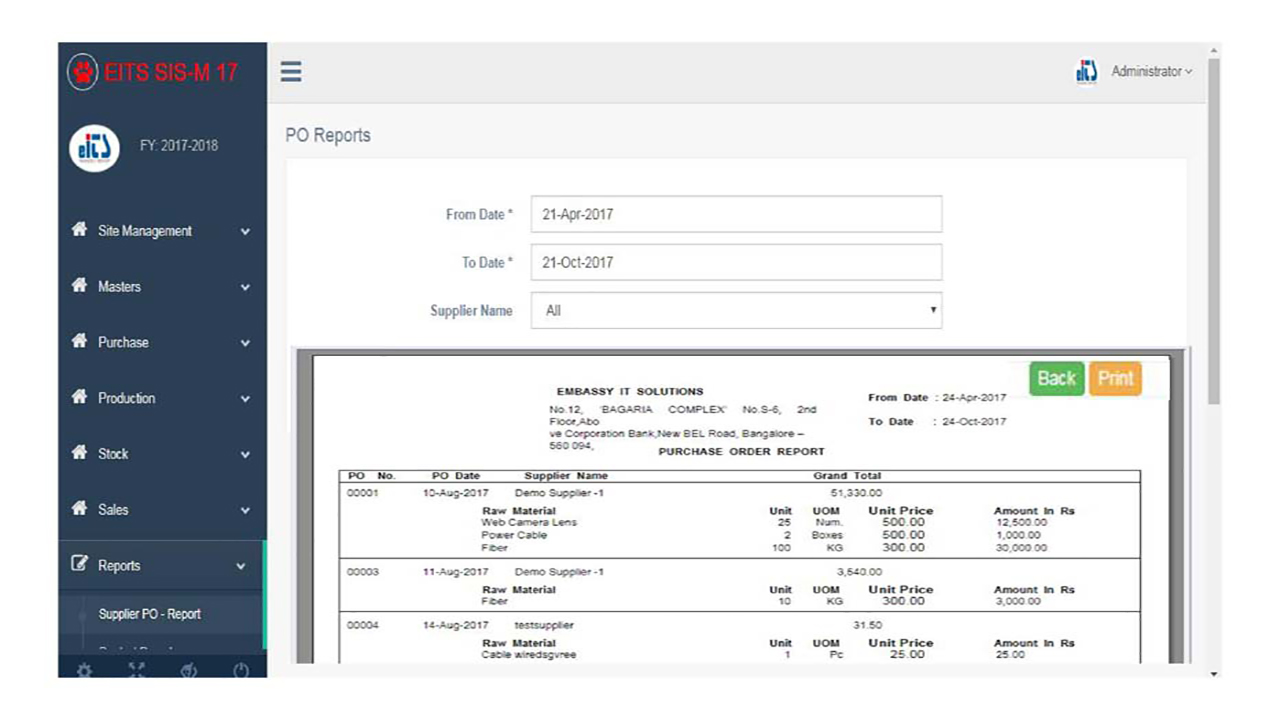
Task: Click grand total 3,540.00
Action: (x=860, y=572)
